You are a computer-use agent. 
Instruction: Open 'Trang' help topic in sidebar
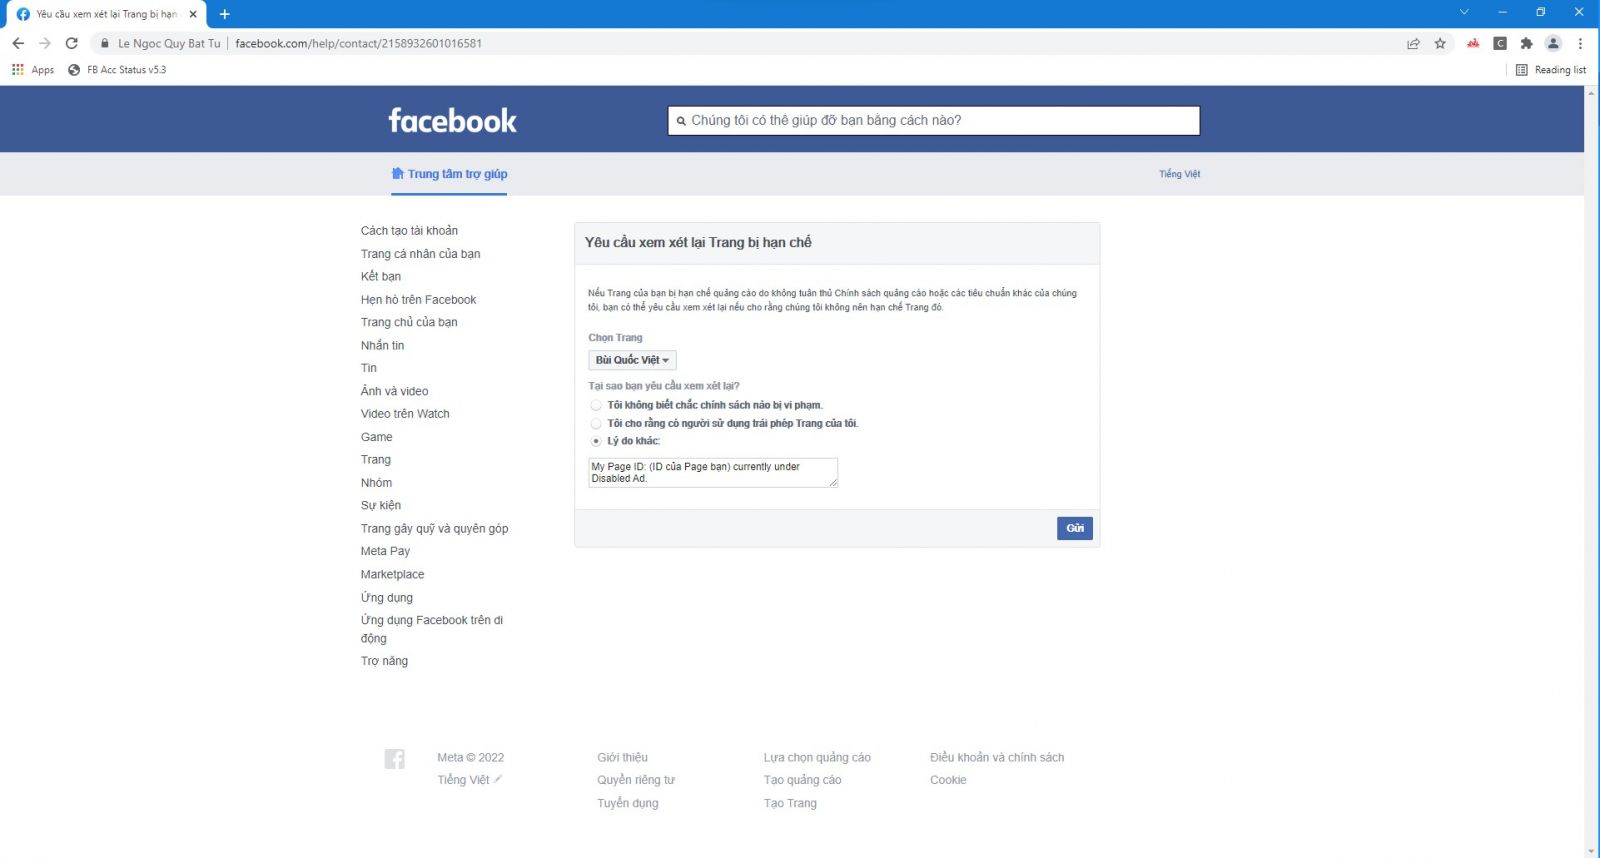coord(376,460)
